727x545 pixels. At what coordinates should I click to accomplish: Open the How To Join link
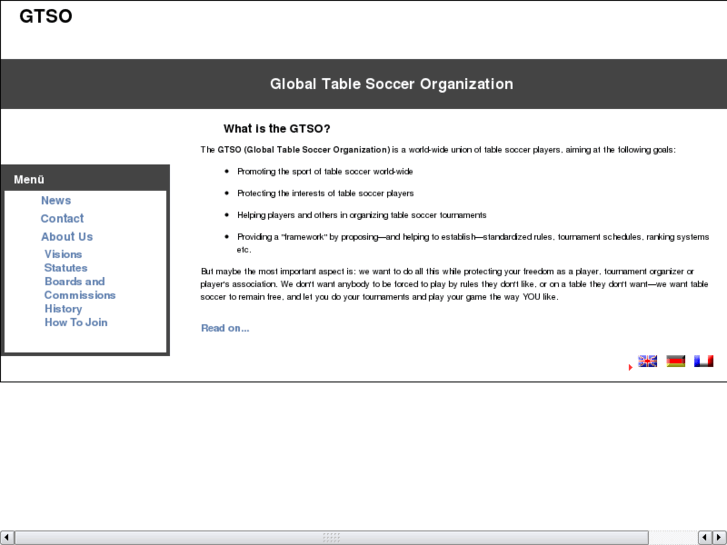pos(76,322)
